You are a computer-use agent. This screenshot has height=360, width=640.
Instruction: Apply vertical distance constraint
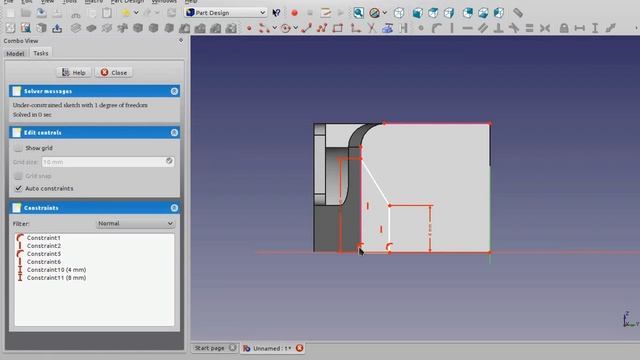pos(595,28)
